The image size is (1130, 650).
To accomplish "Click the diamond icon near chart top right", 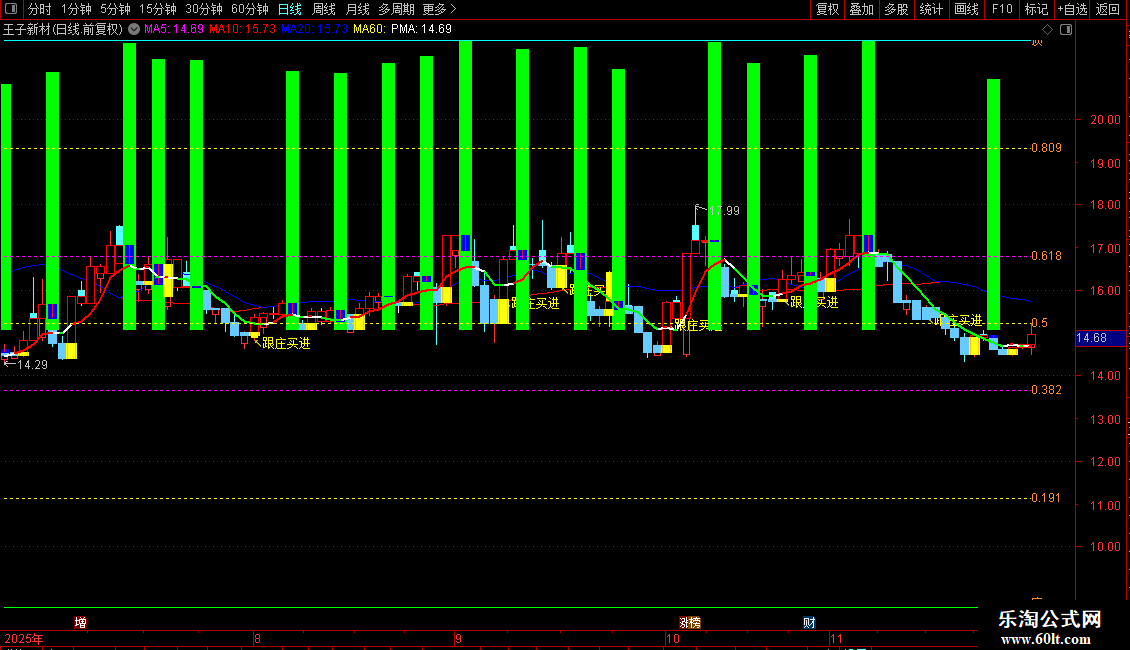I will tap(1048, 30).
